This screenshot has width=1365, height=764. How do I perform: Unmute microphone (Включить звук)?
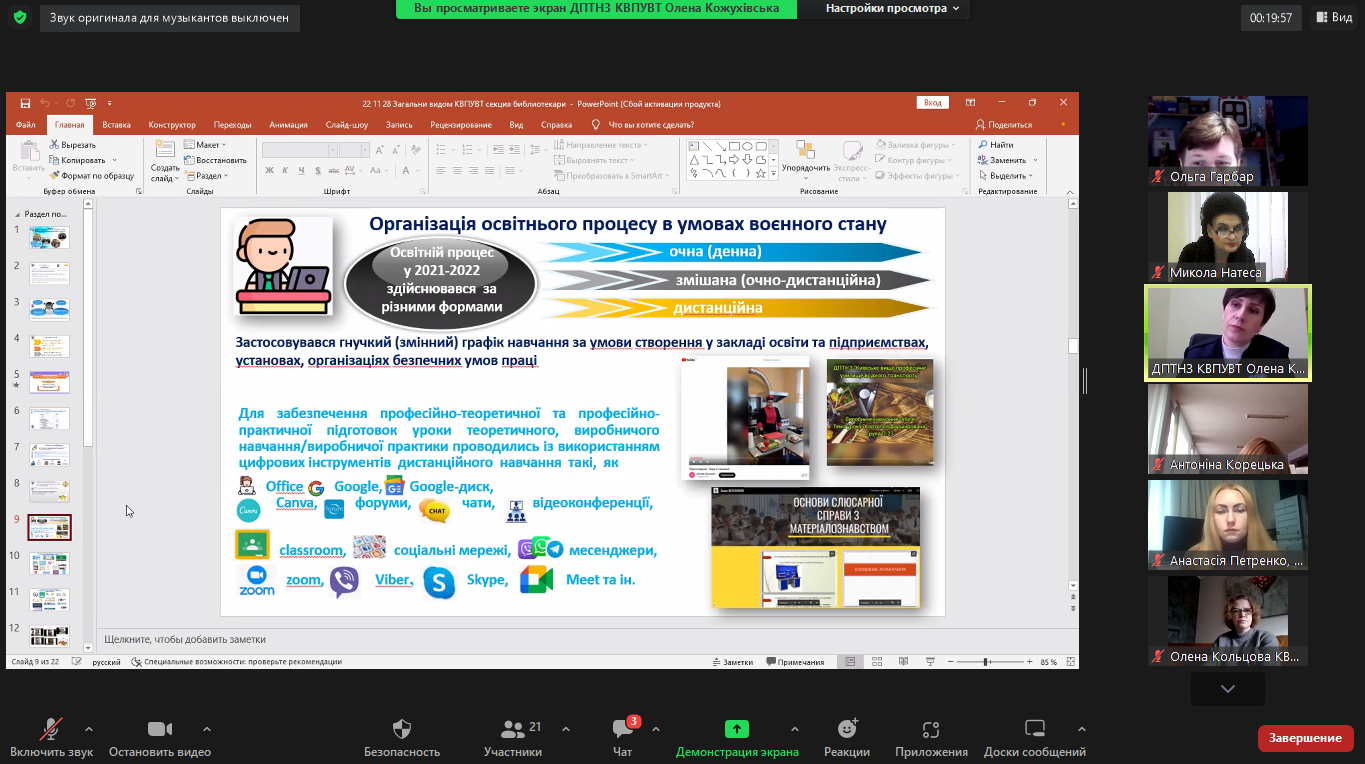point(51,739)
